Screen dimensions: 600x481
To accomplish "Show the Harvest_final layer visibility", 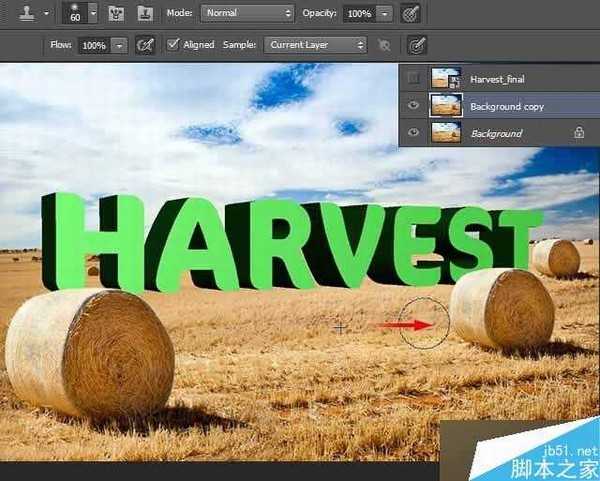I will click(x=411, y=79).
